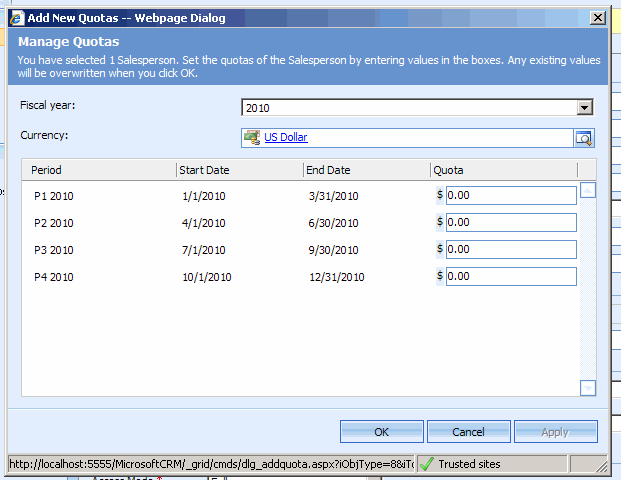
Task: Click the 3/31/2010 end date cell
Action: [333, 196]
